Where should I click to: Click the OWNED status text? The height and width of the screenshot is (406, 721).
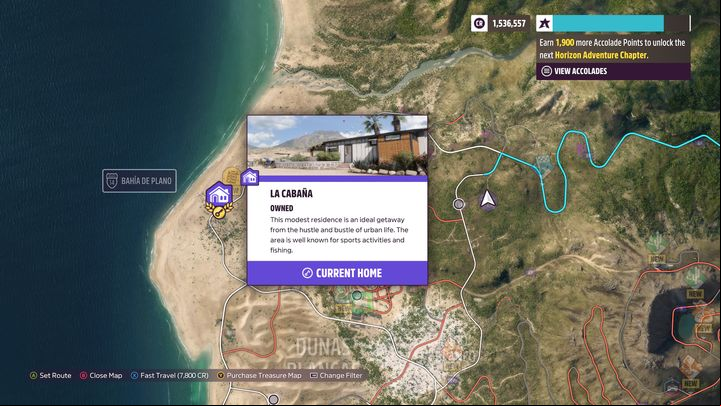point(281,208)
